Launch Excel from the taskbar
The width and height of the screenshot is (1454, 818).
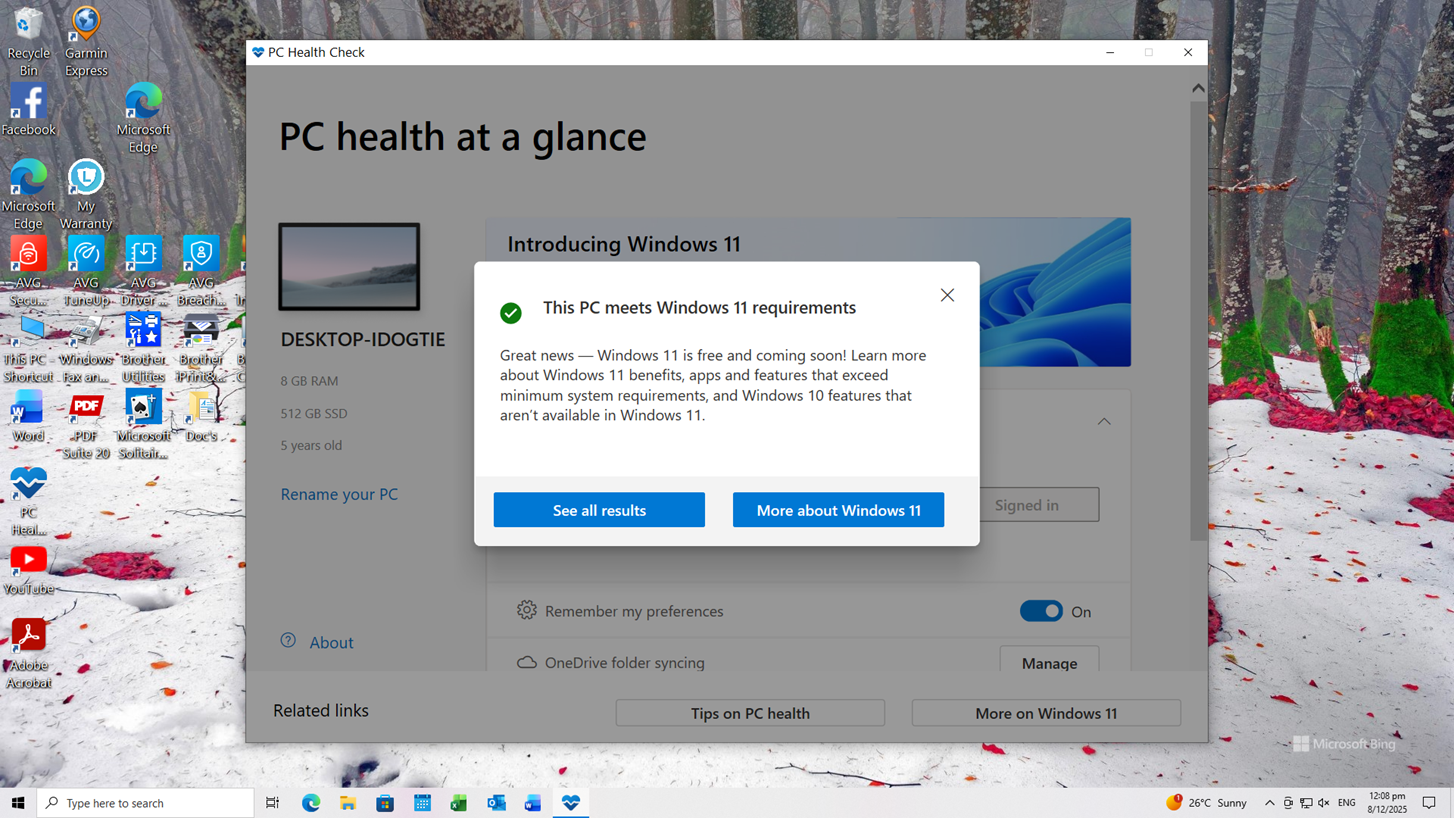coord(459,803)
